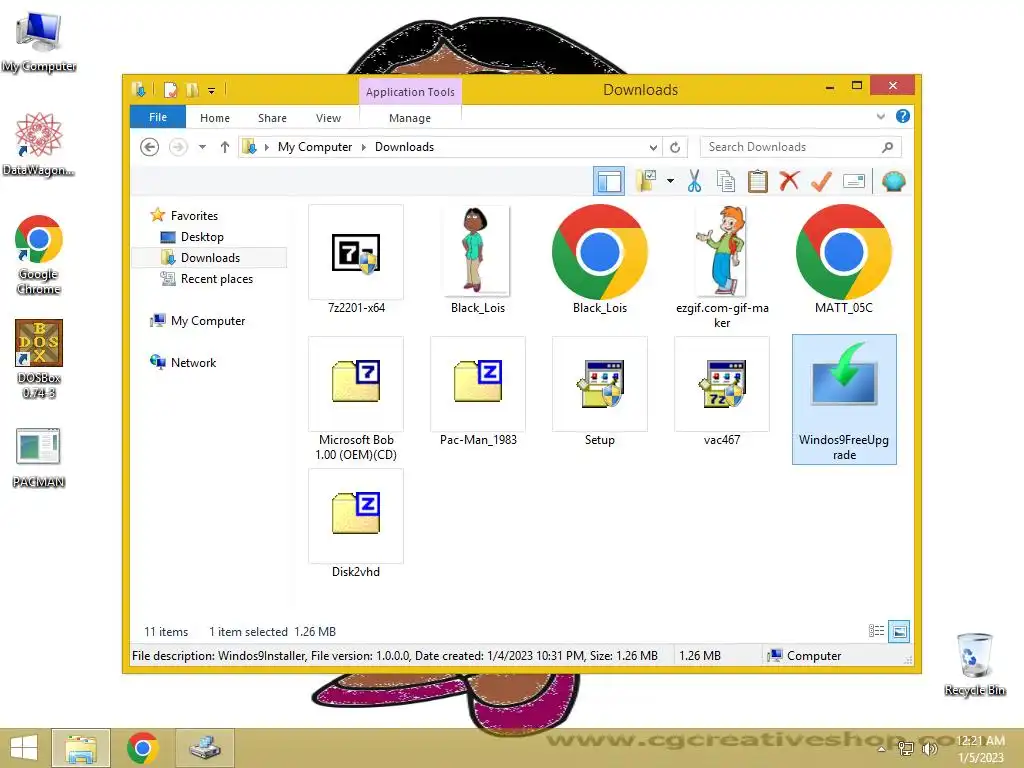Click the Application Tools contextual tab header
This screenshot has width=1024, height=768.
click(410, 91)
